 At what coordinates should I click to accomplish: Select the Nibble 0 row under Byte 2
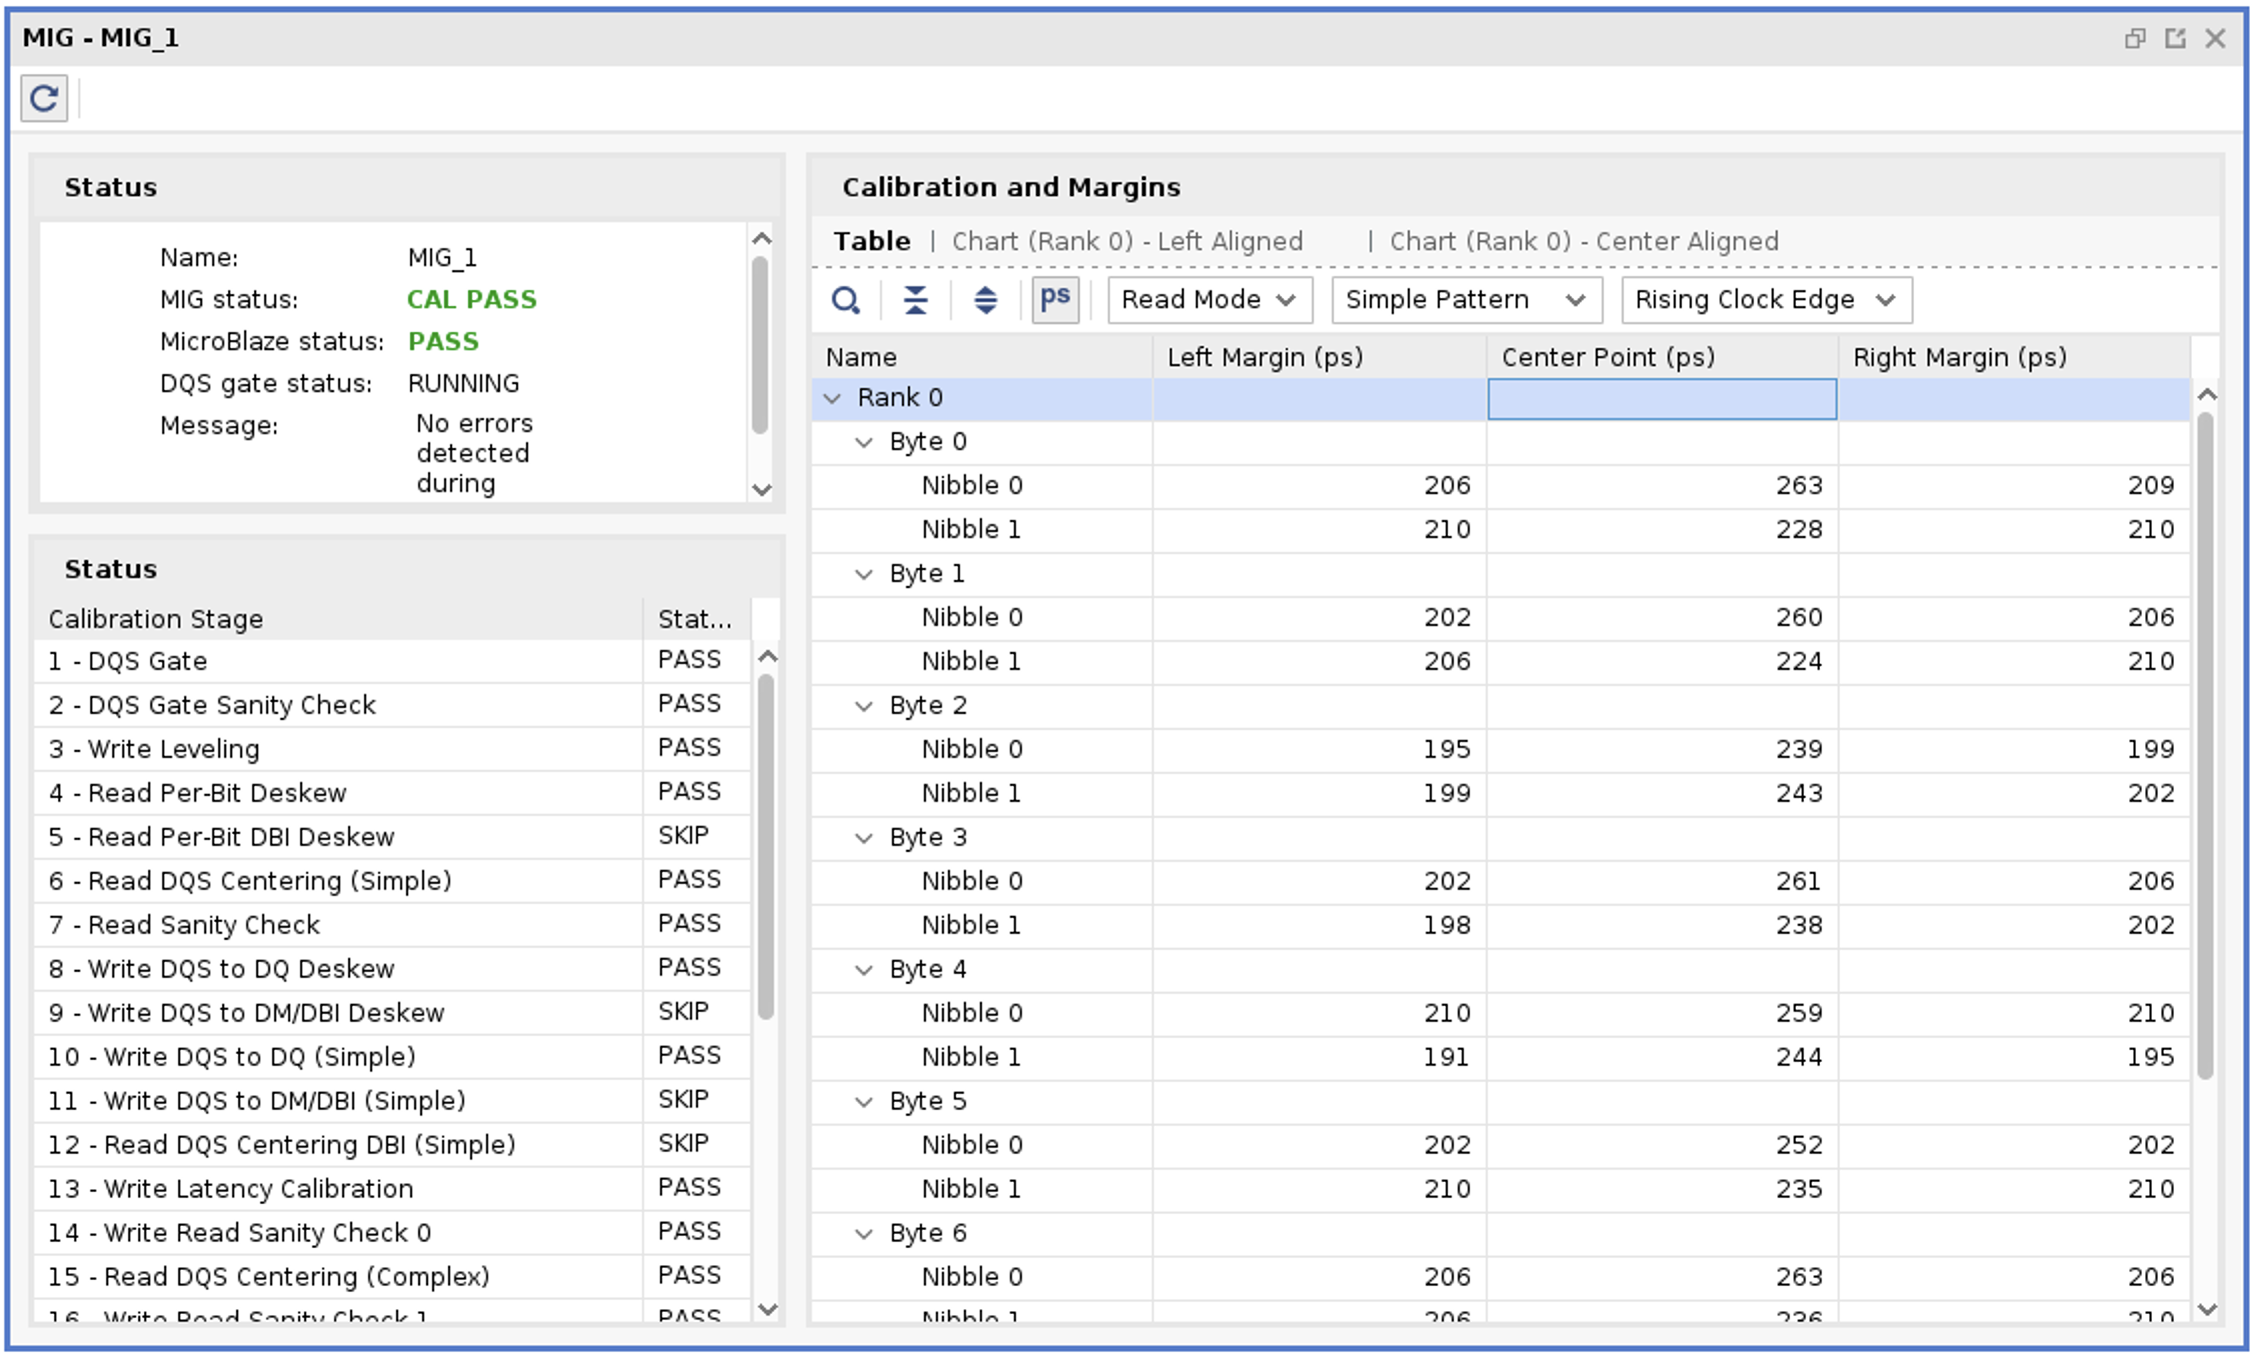973,748
